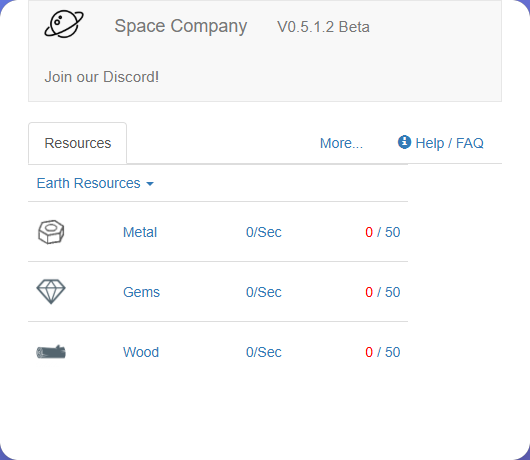Click Wood's 0/Sec production rate
This screenshot has width=530, height=460.
(264, 352)
